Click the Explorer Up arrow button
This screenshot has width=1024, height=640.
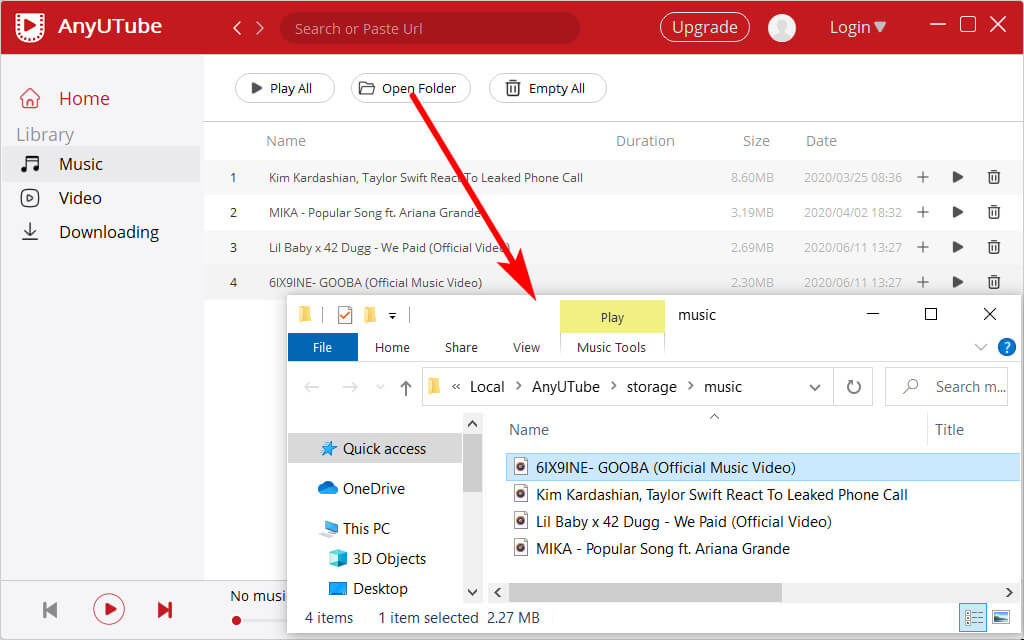[x=406, y=388]
